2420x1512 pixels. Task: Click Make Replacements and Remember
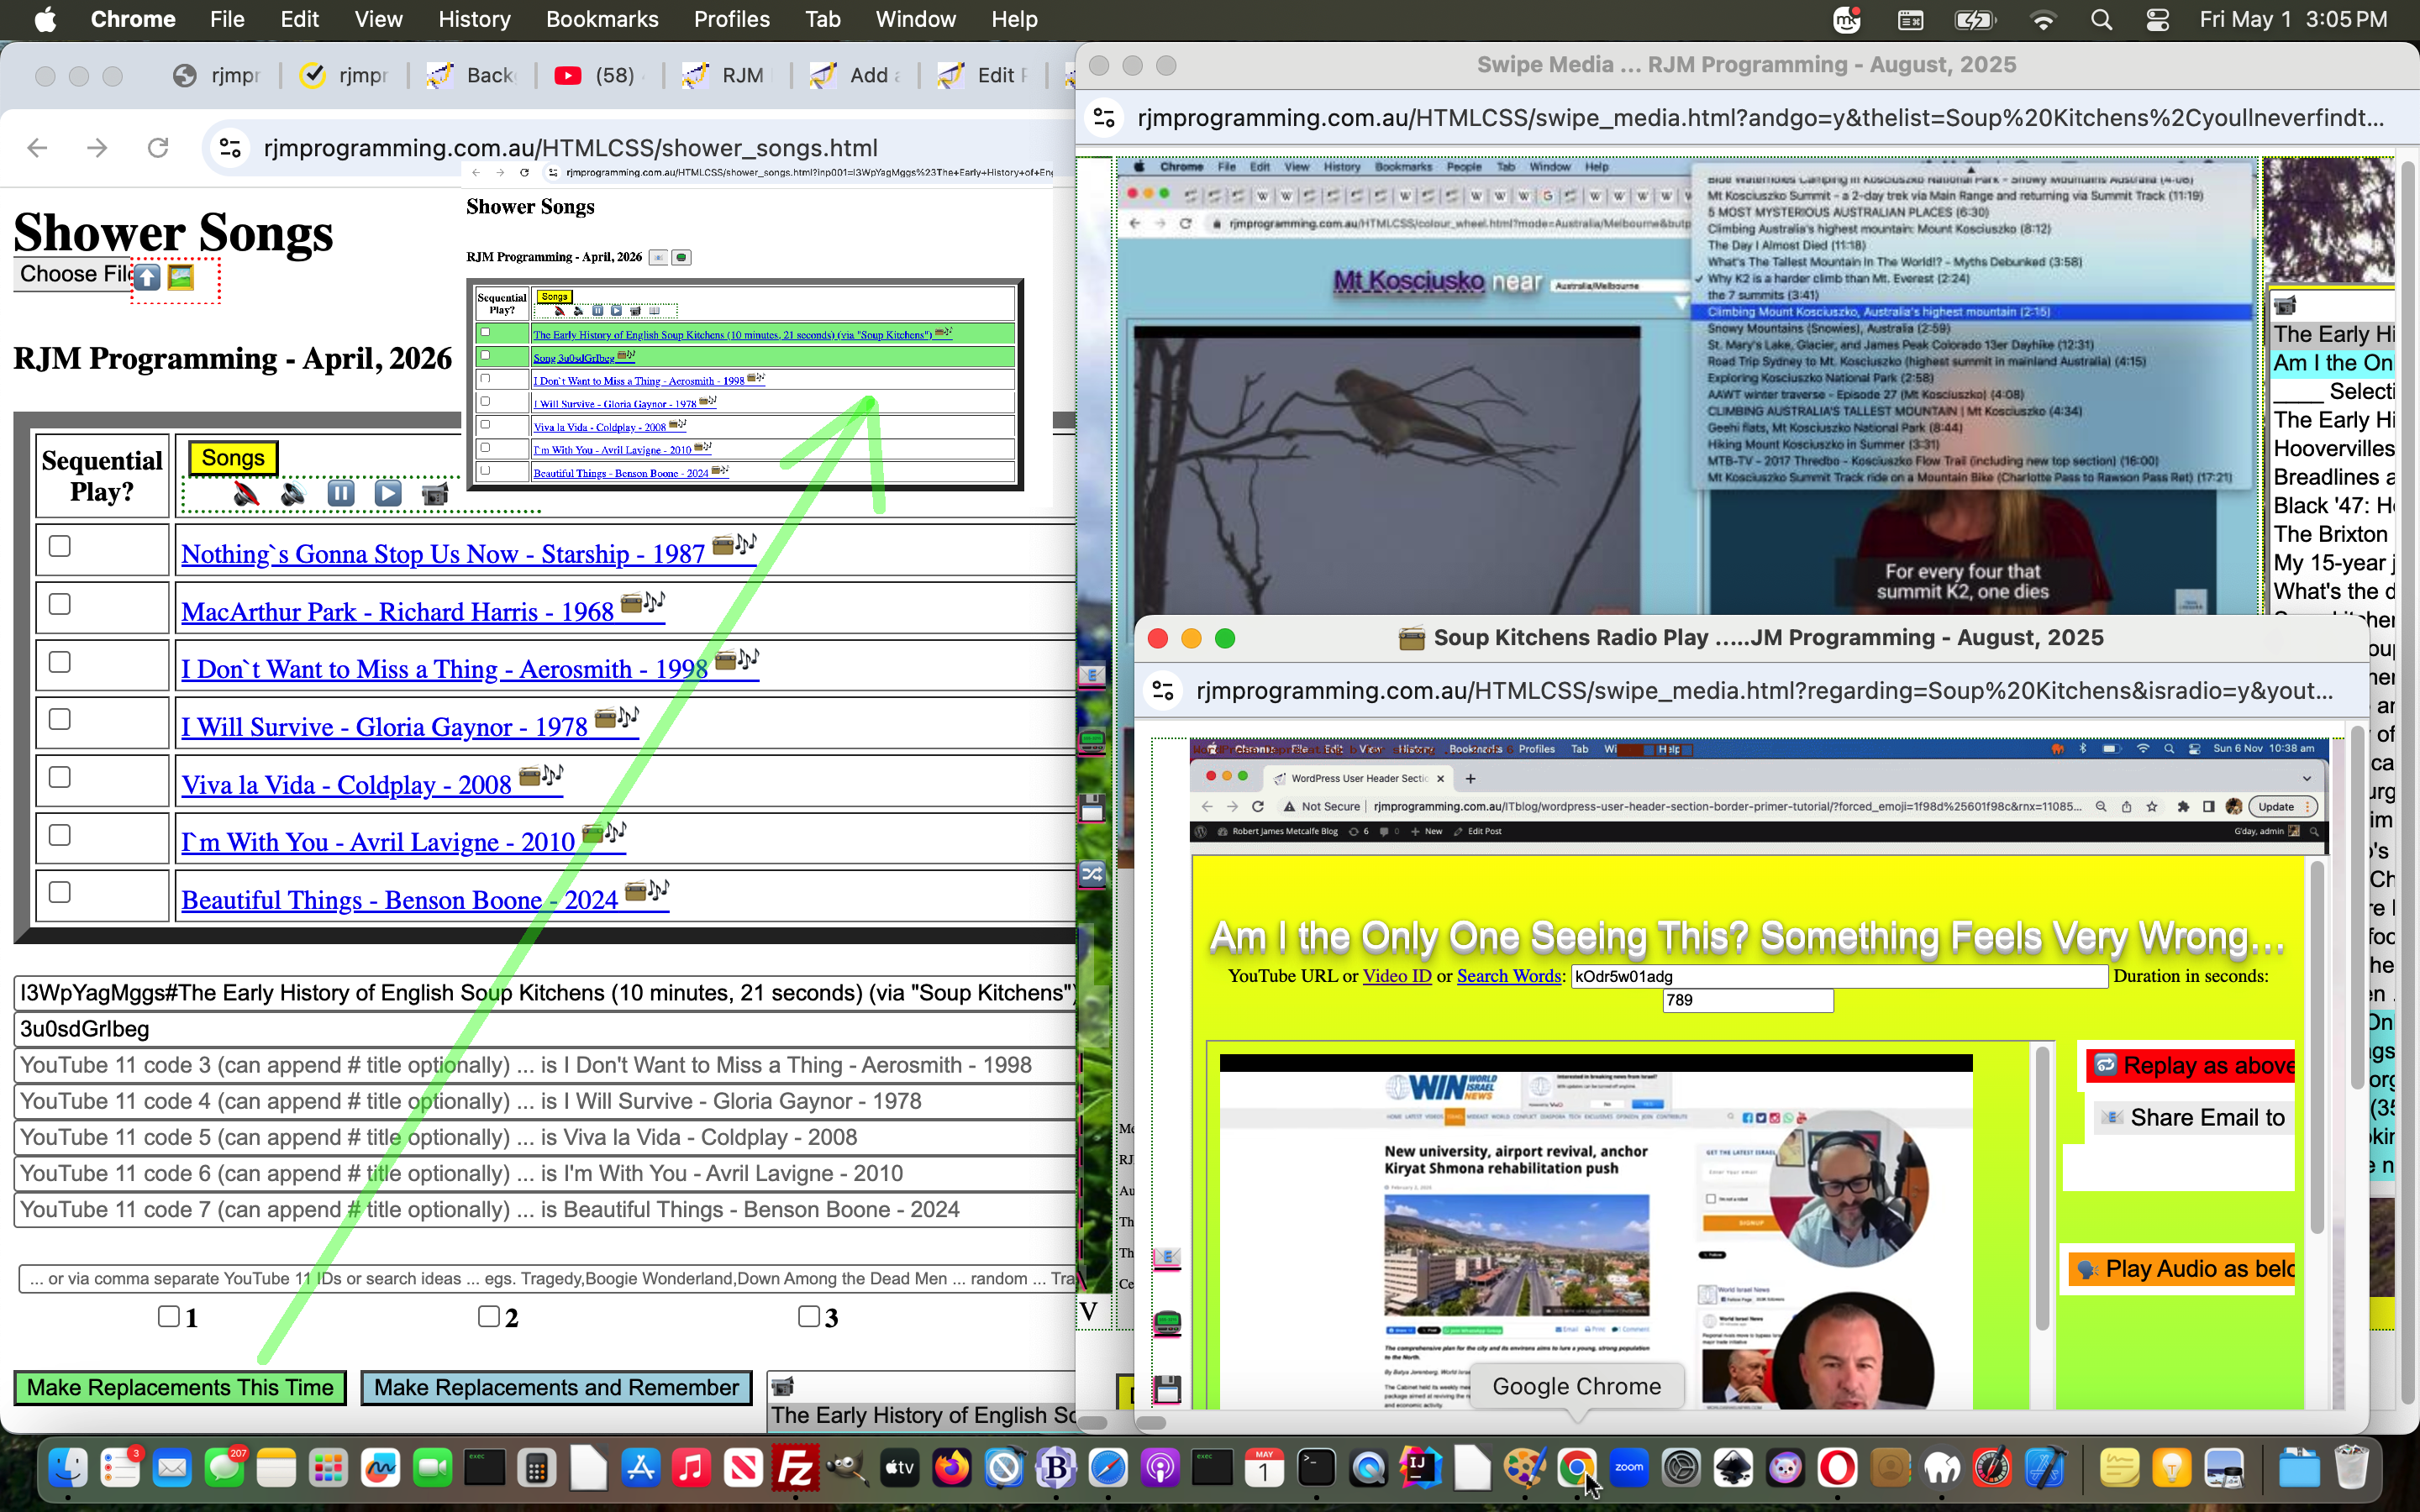pyautogui.click(x=556, y=1388)
